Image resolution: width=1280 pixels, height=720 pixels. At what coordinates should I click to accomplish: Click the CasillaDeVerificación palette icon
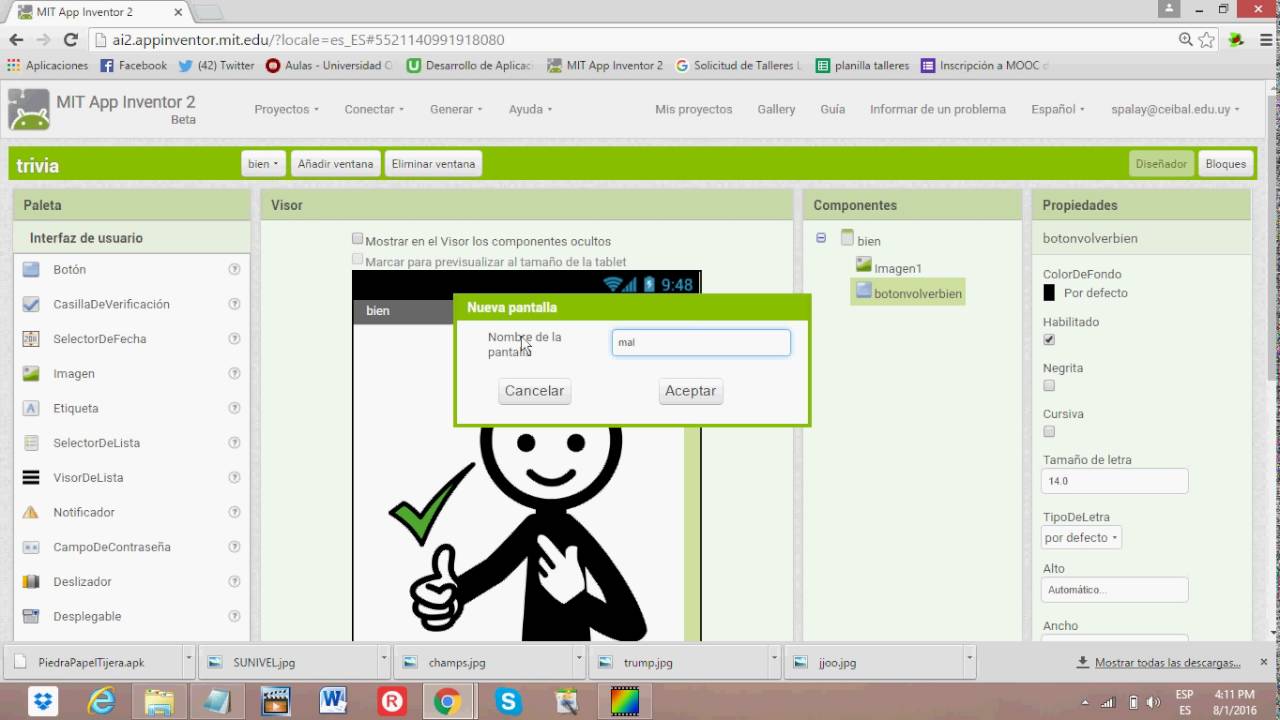31,304
